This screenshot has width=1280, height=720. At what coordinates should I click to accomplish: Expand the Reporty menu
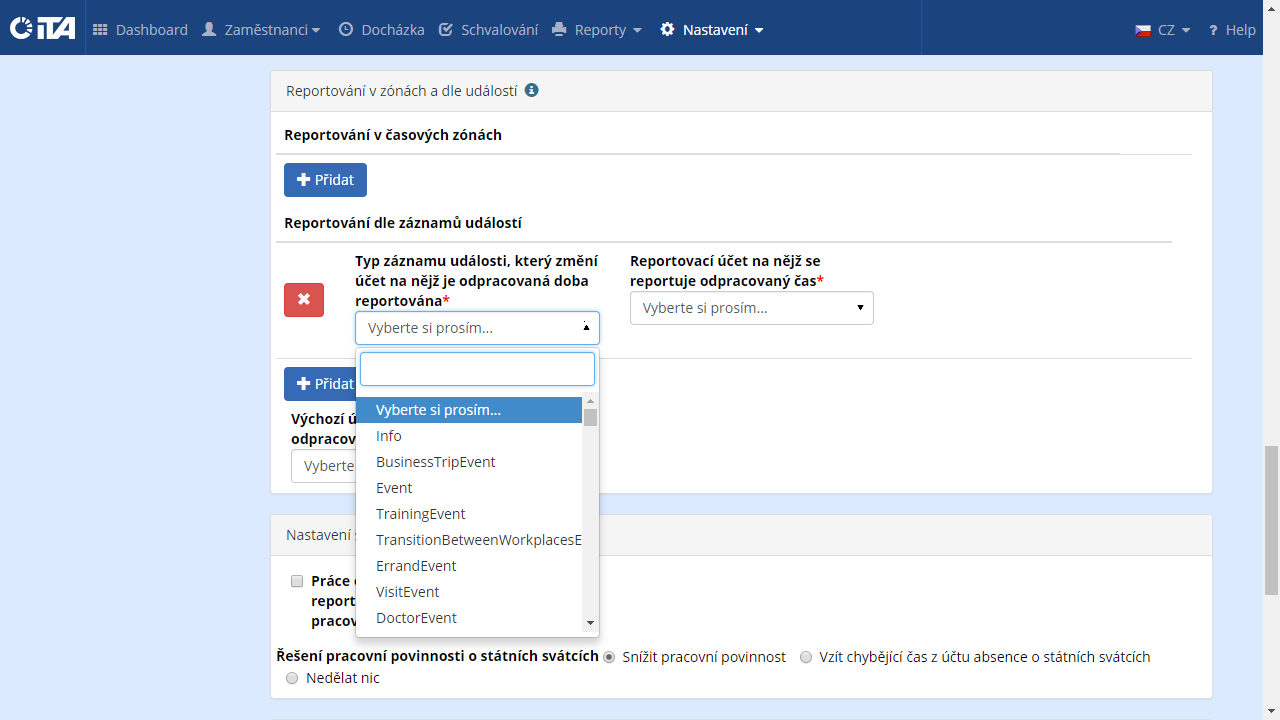(597, 30)
